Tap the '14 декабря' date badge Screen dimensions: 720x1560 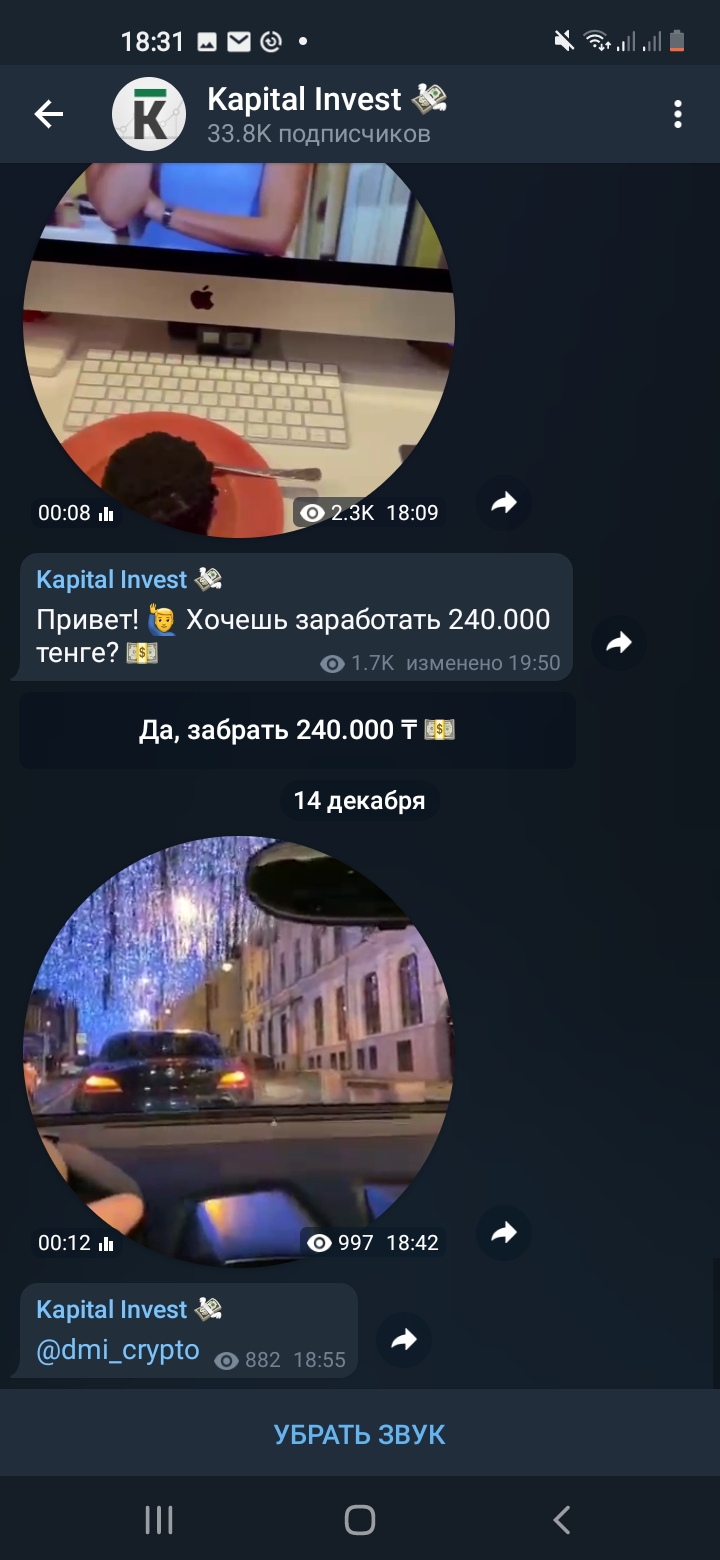pos(360,801)
